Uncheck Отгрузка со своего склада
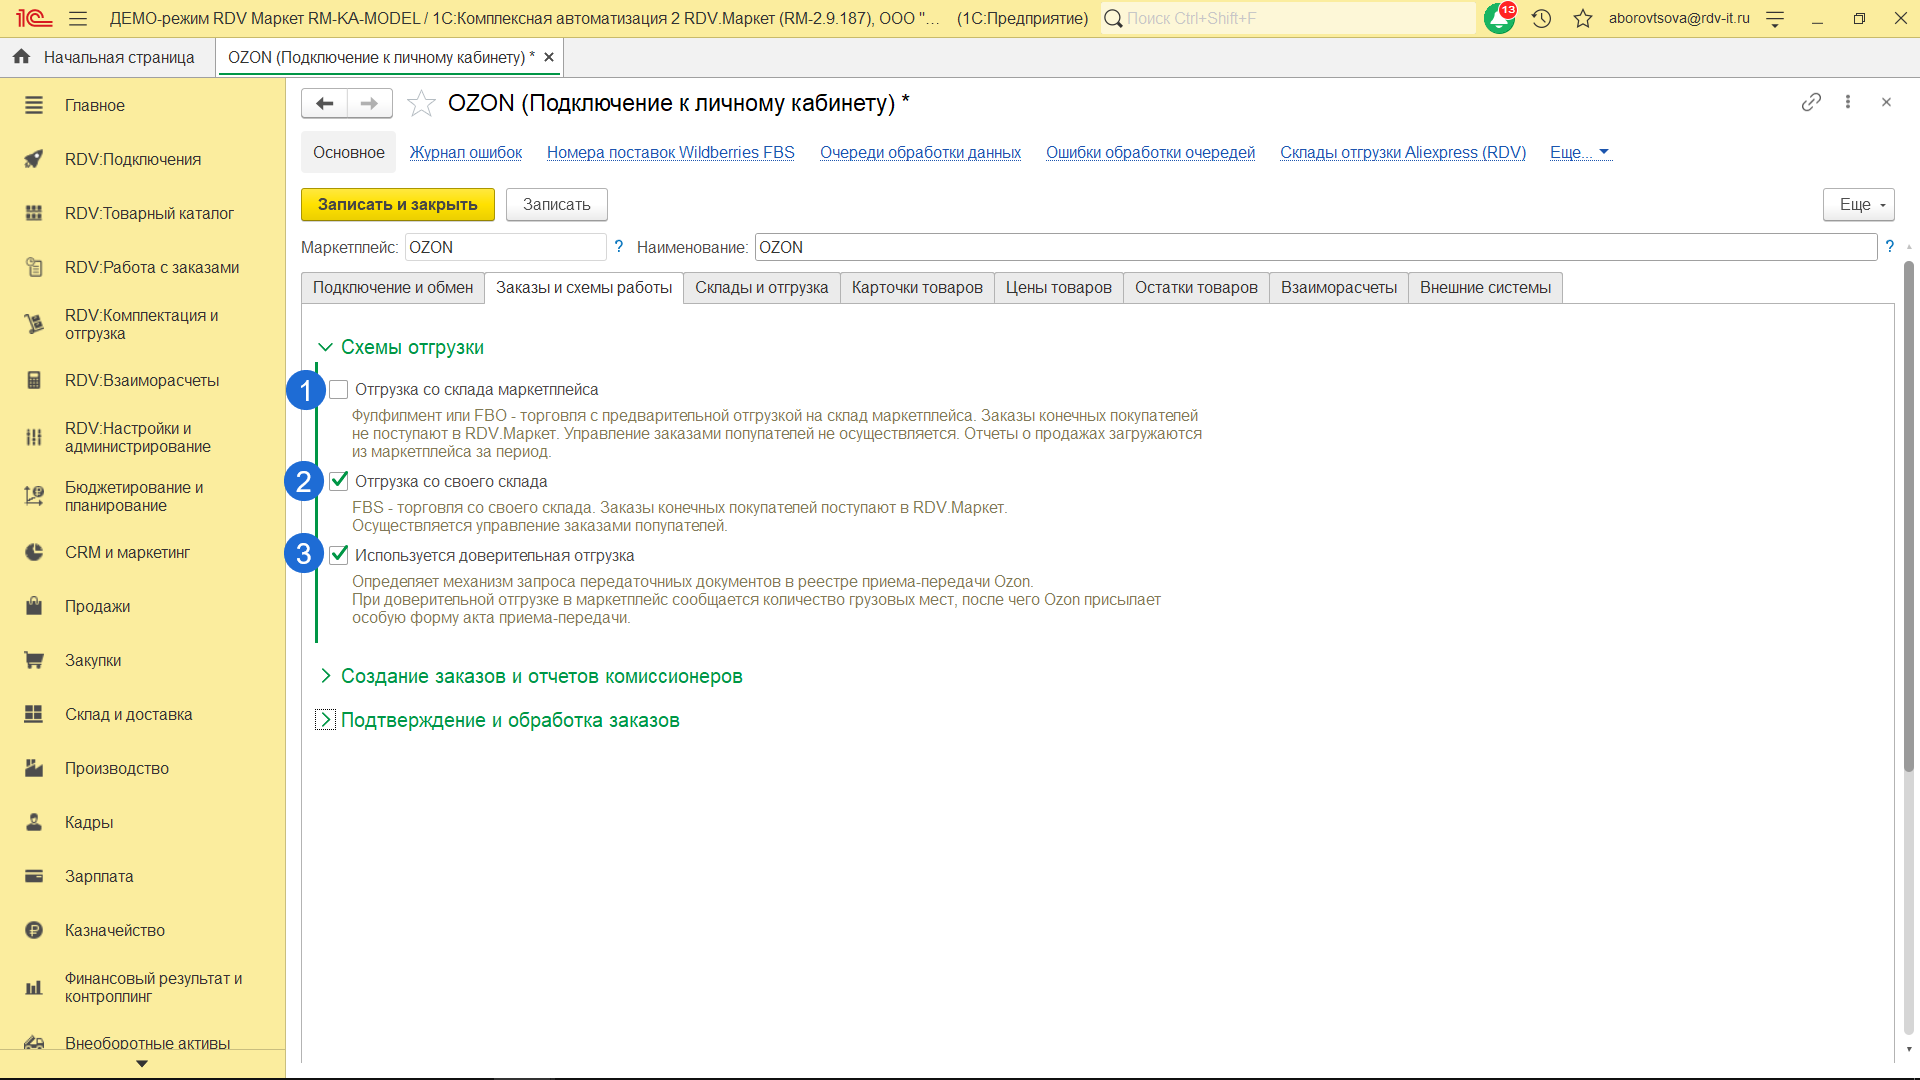 click(x=339, y=481)
